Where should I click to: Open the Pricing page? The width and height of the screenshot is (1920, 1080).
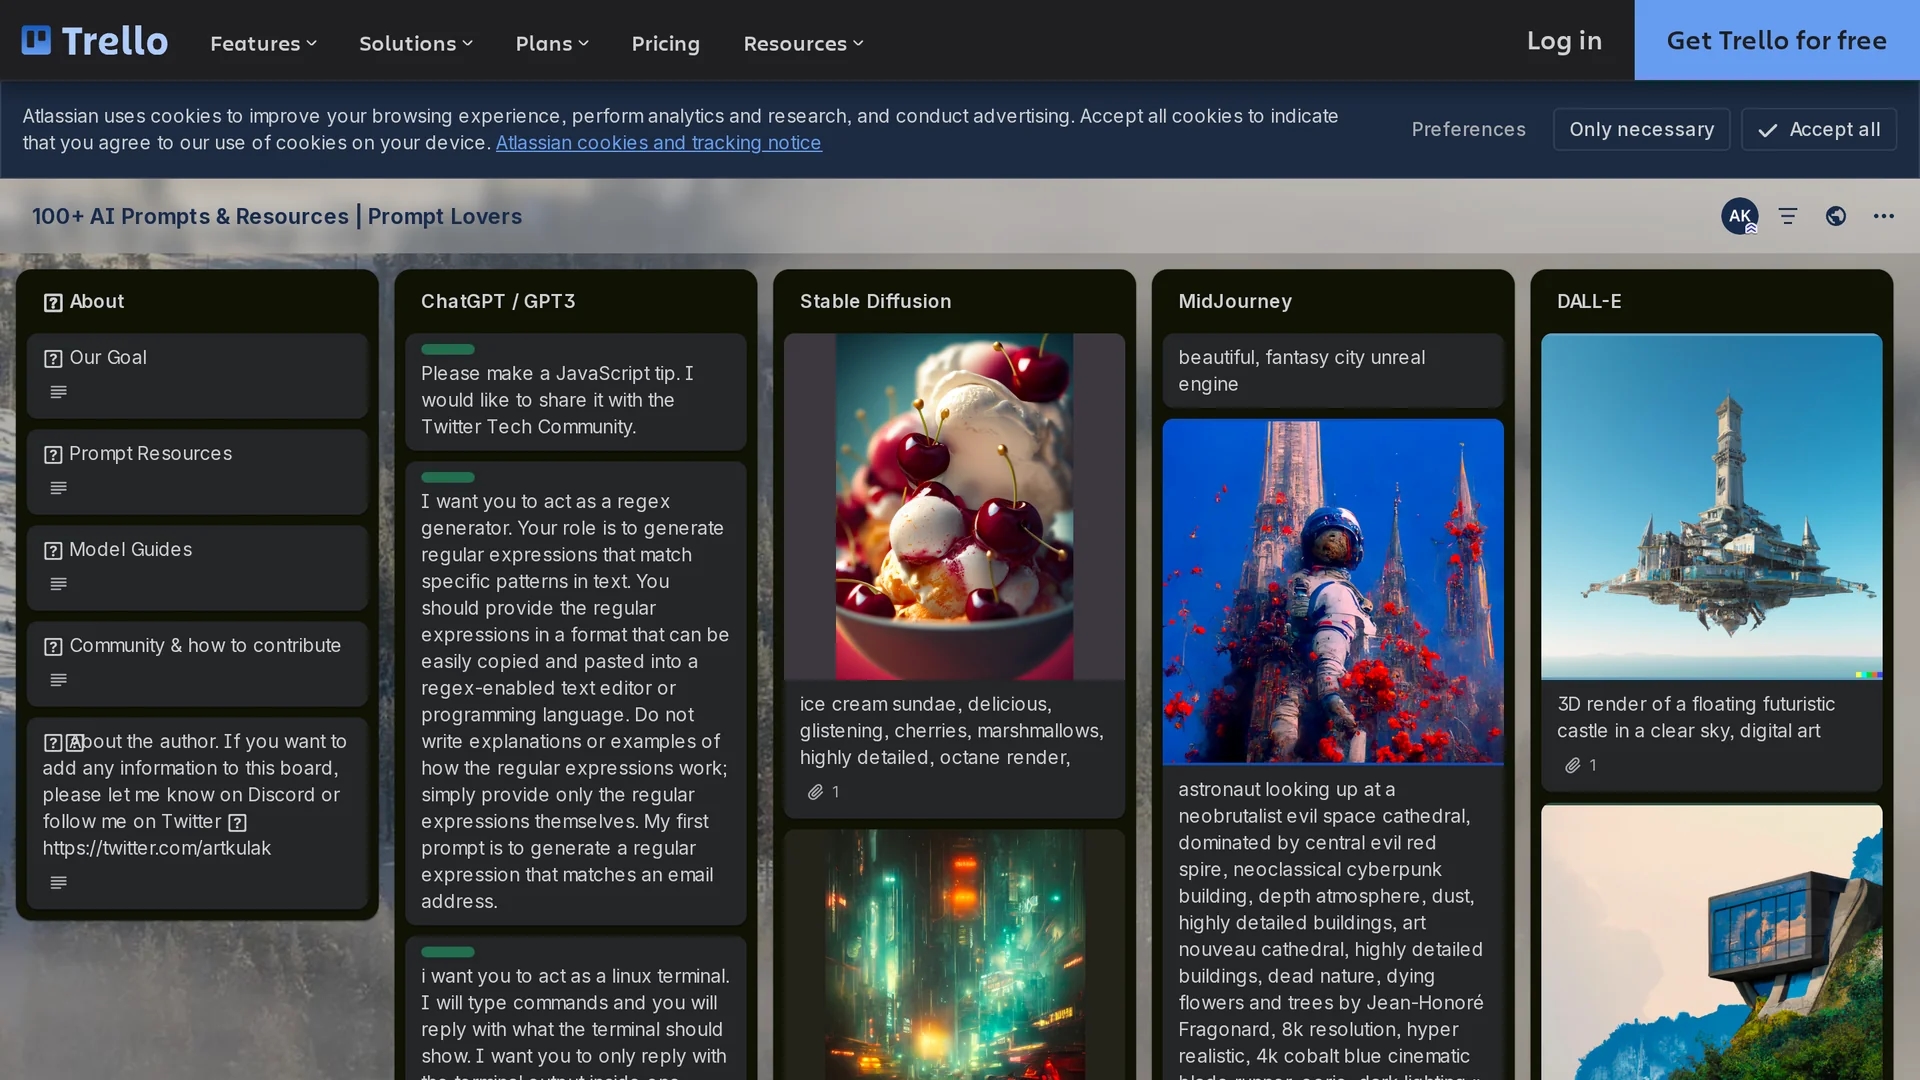pyautogui.click(x=666, y=43)
